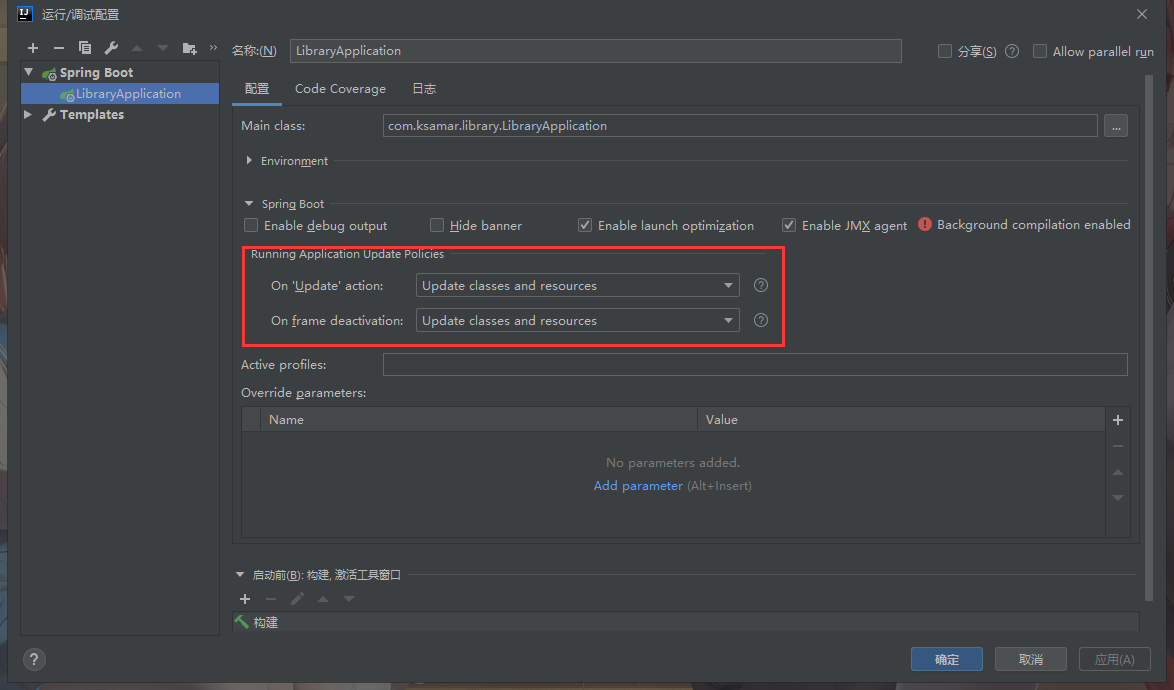Copy configuration icon in toolbar
This screenshot has width=1174, height=690.
pos(85,48)
